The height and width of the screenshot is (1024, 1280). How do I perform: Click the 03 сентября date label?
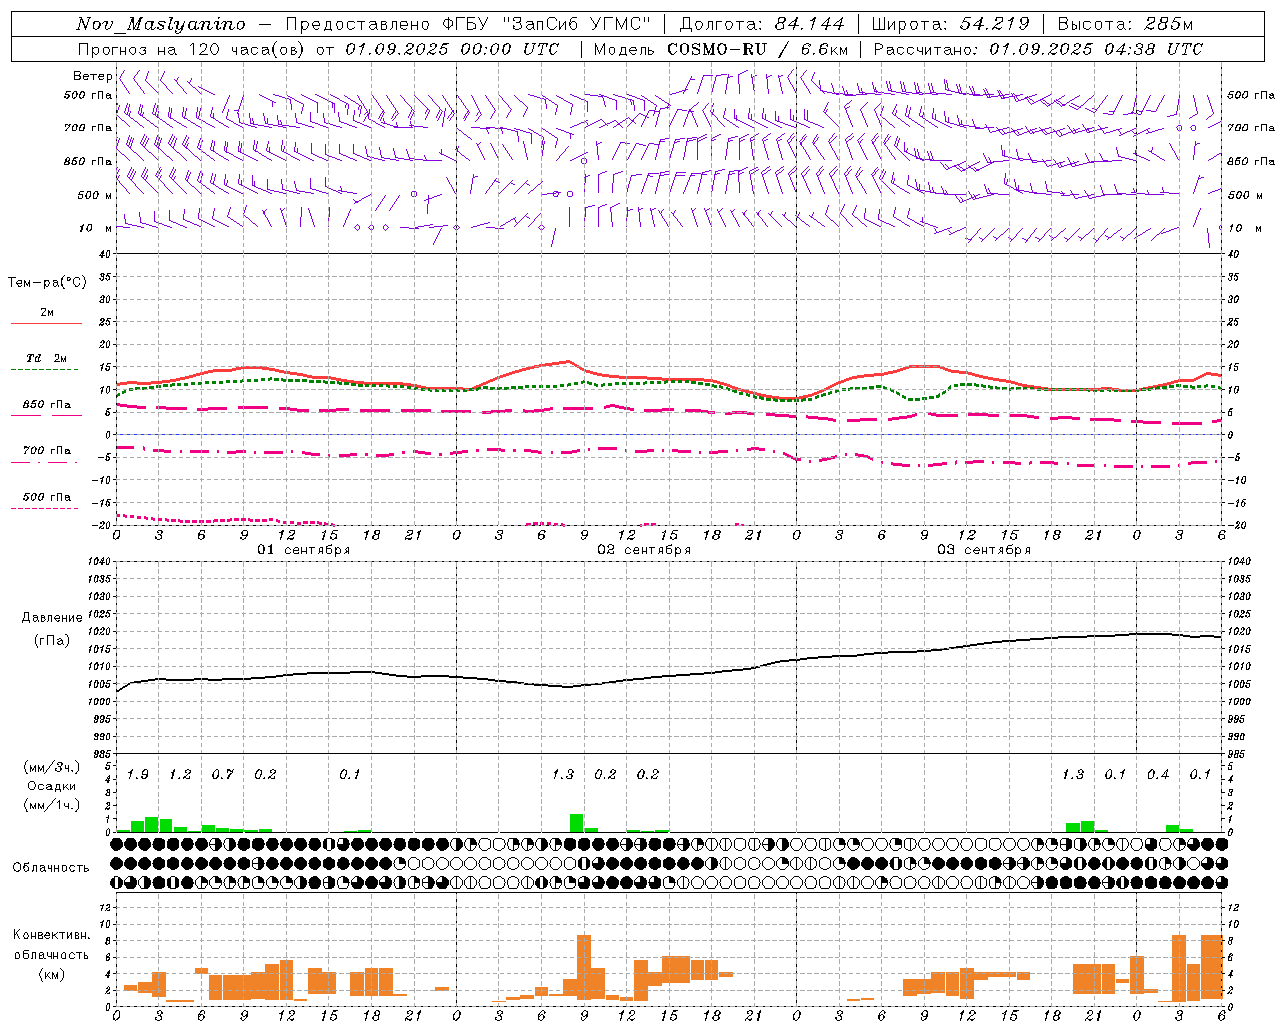tap(984, 550)
